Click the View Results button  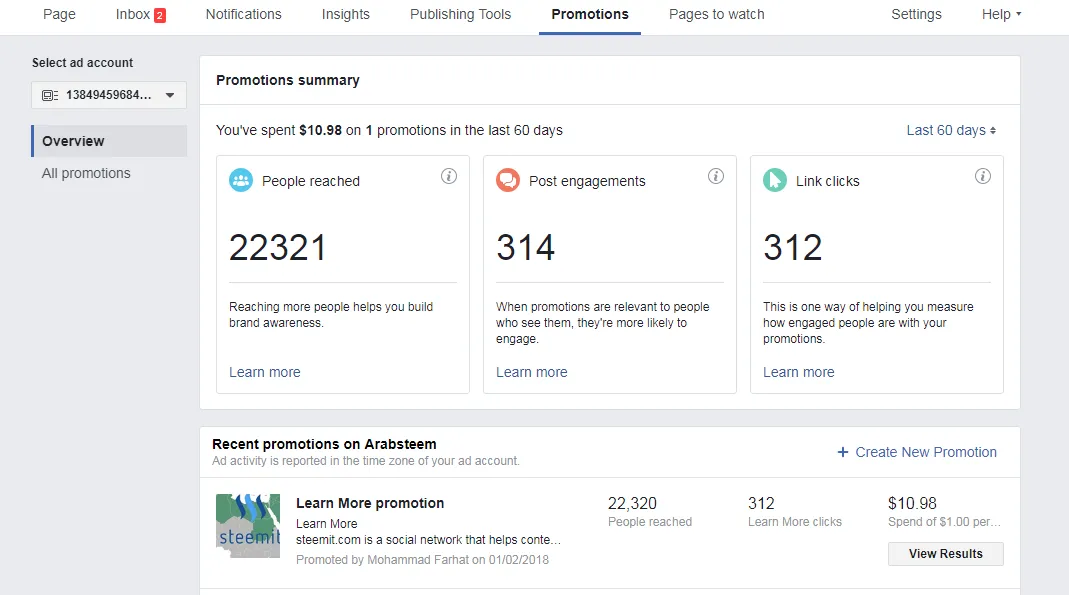coord(946,554)
